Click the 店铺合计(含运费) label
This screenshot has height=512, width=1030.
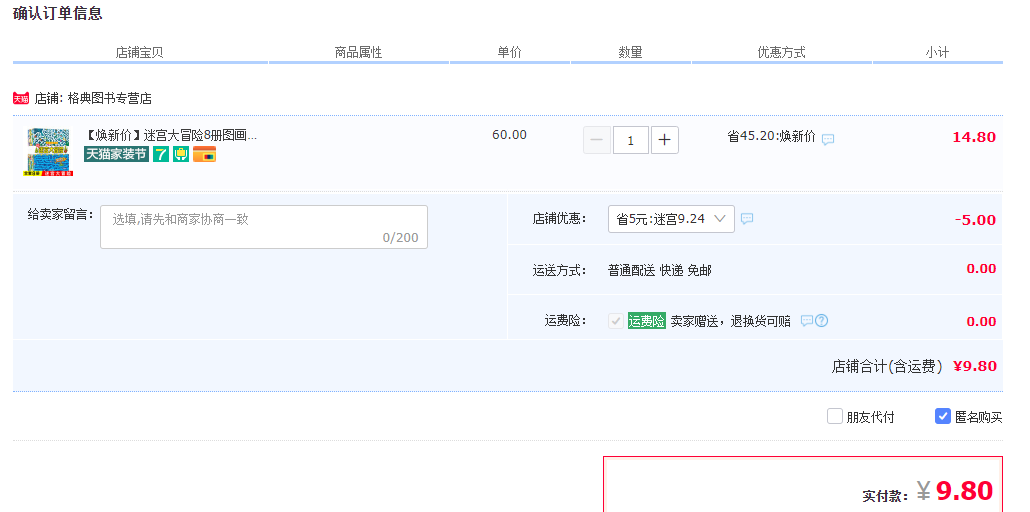(x=887, y=366)
